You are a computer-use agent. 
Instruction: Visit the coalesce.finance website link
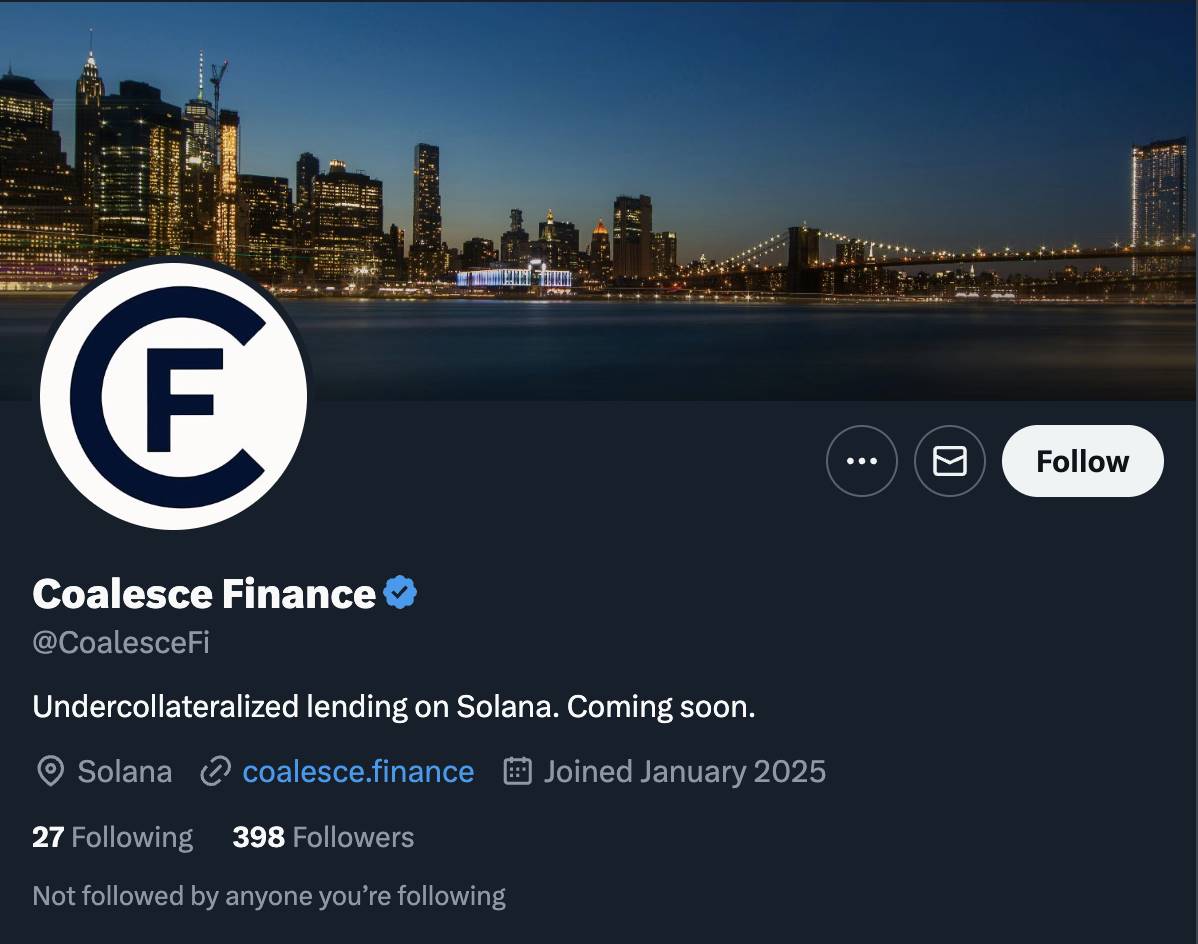358,772
